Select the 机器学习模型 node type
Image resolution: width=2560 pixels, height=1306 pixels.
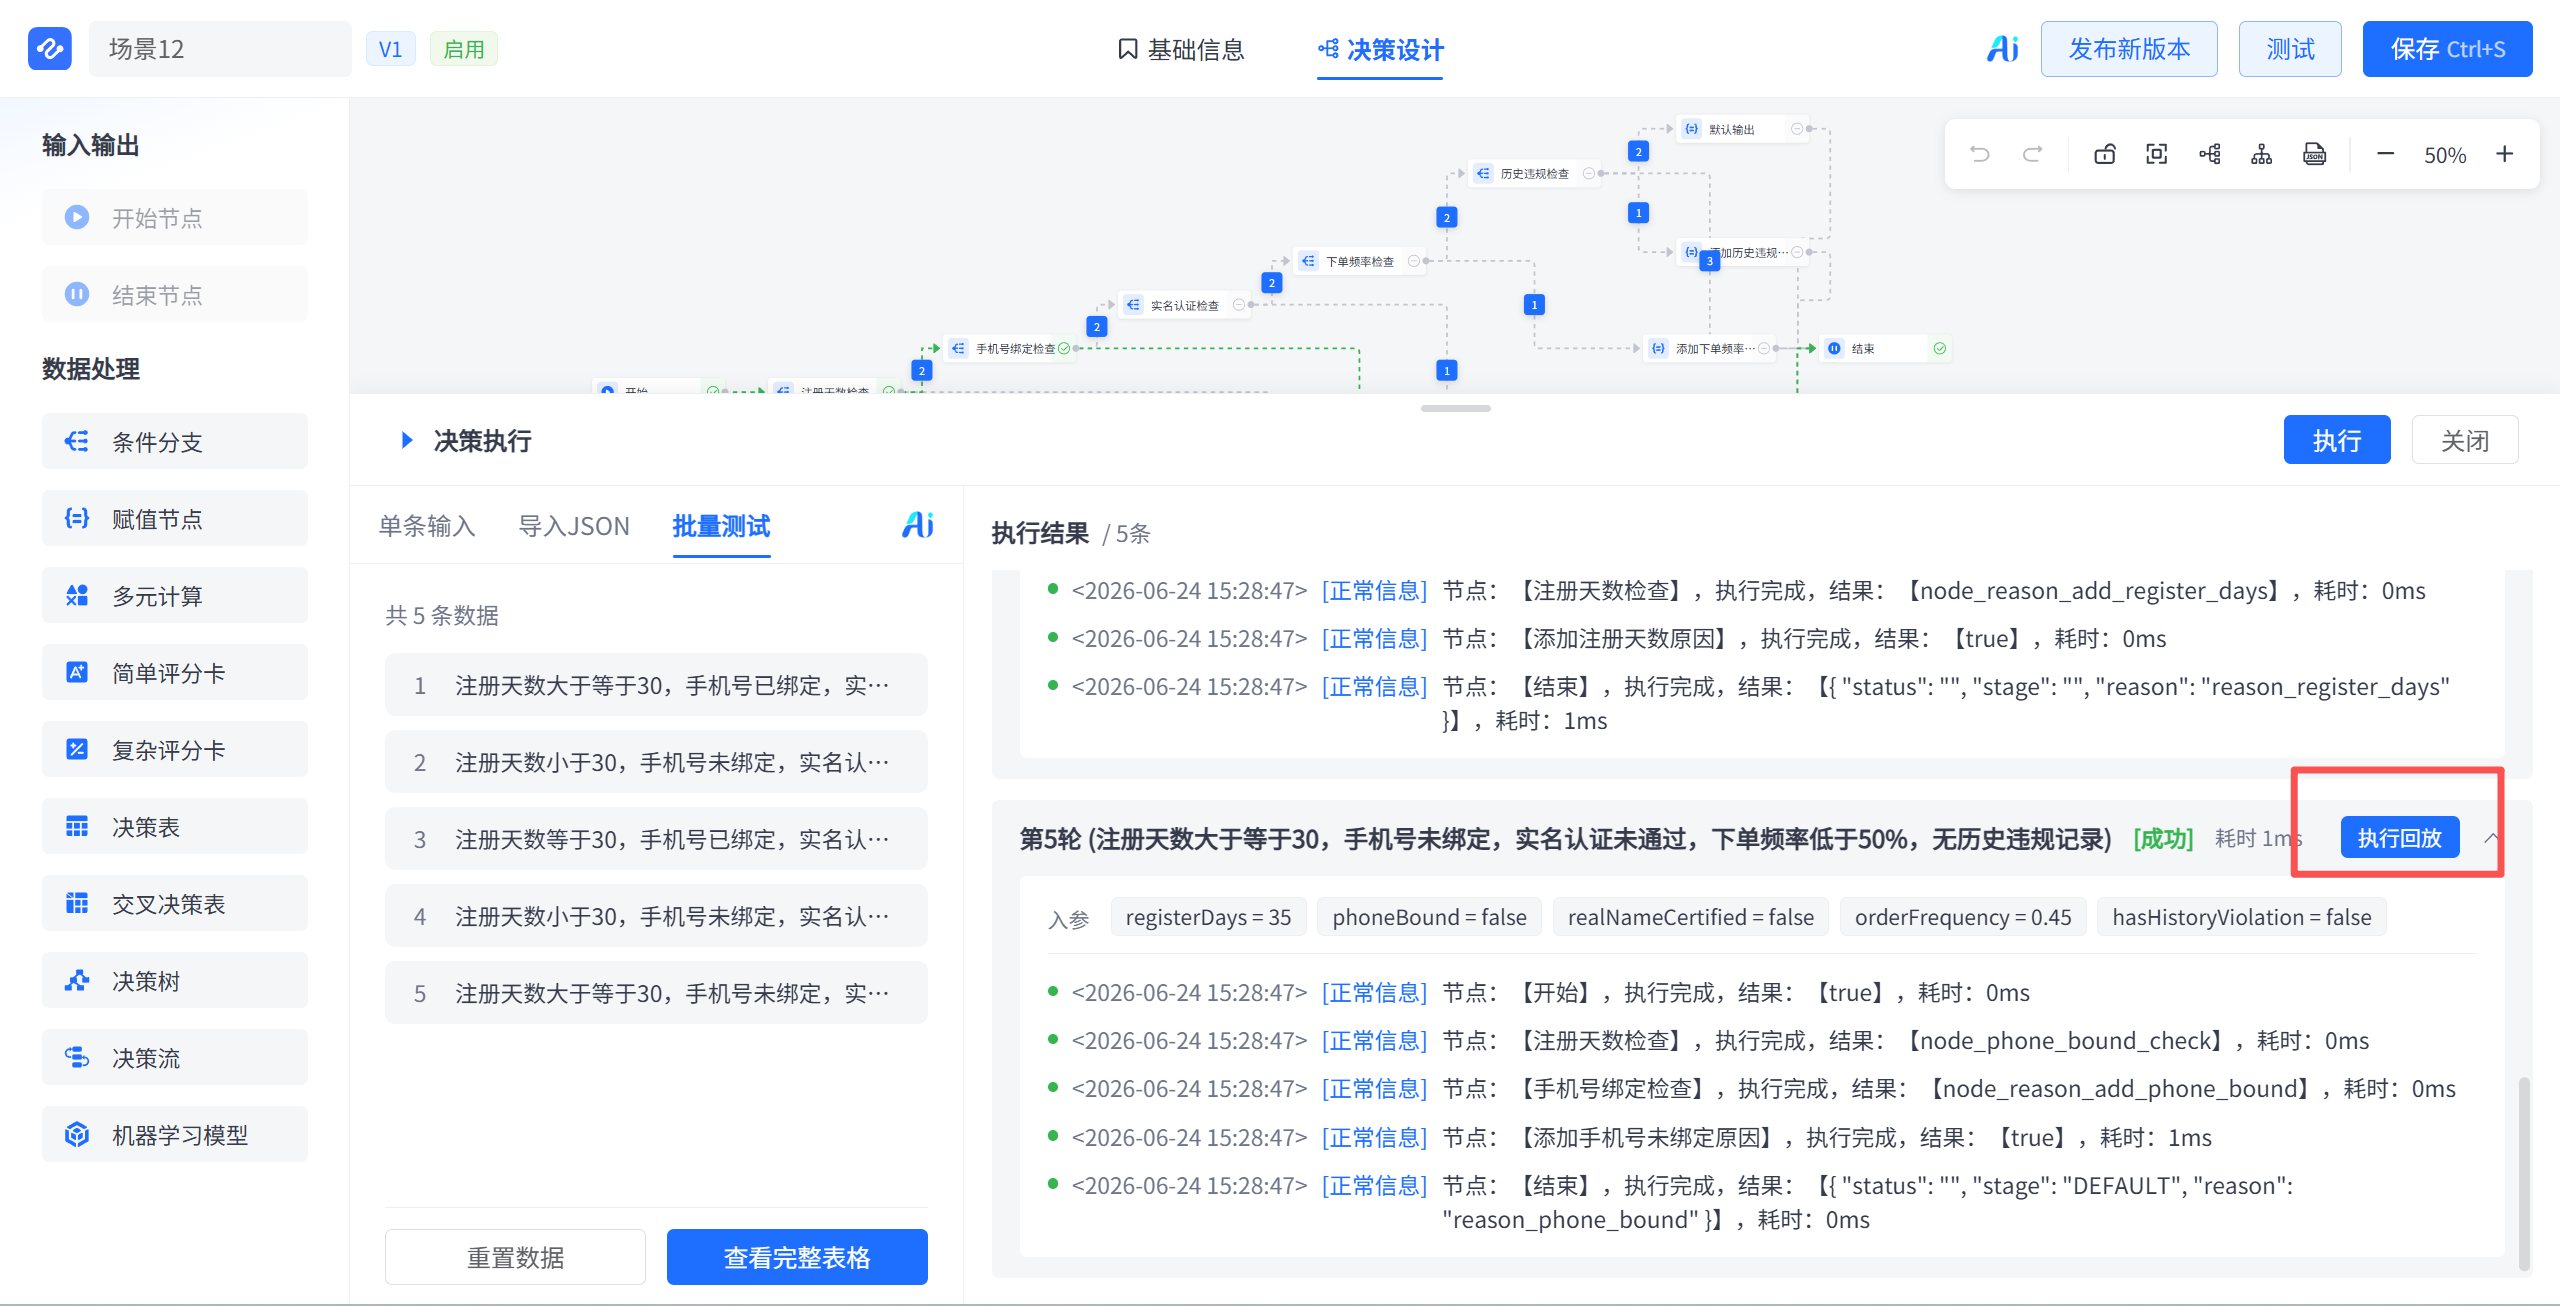175,1134
